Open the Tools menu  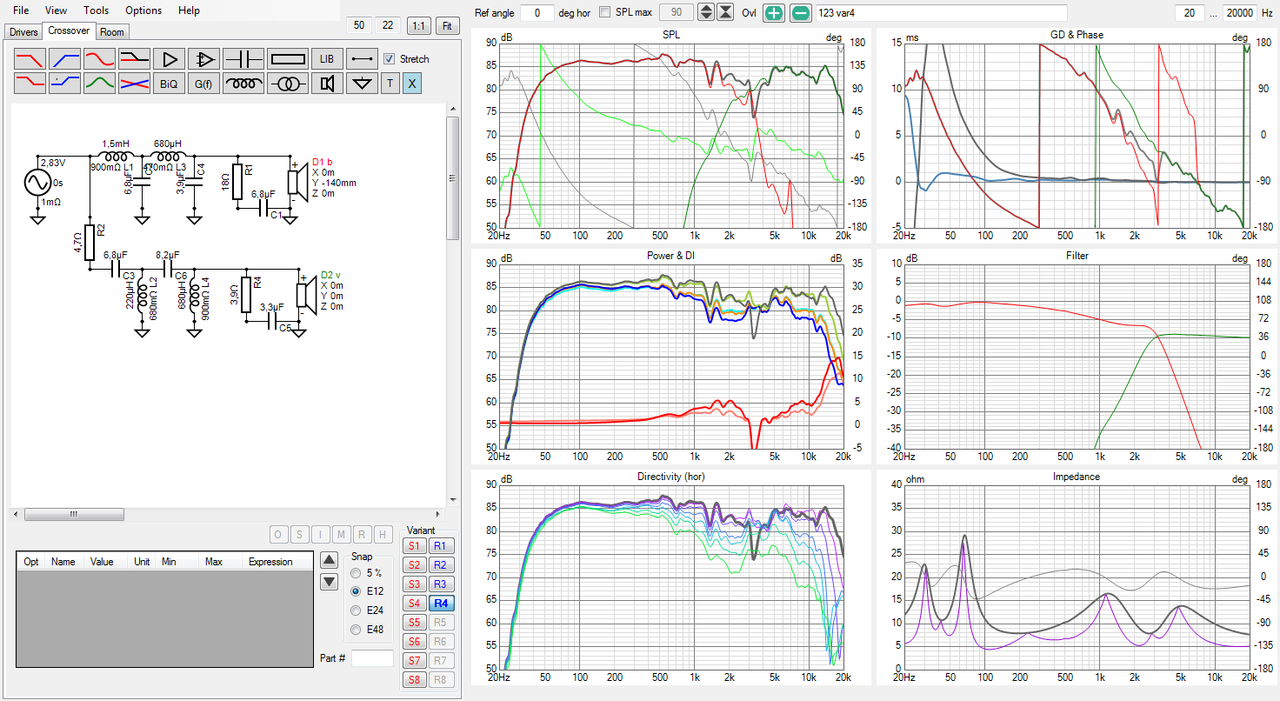(x=96, y=10)
